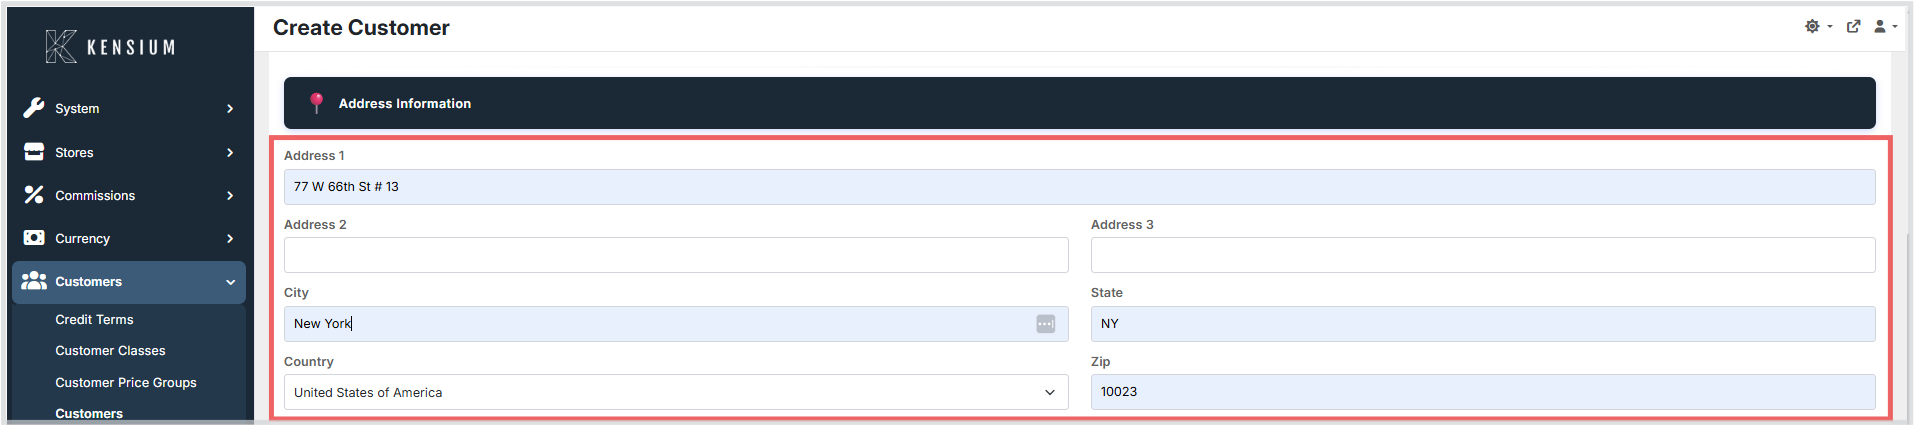Click the Customers people icon
Image resolution: width=1914 pixels, height=425 pixels.
tap(34, 281)
